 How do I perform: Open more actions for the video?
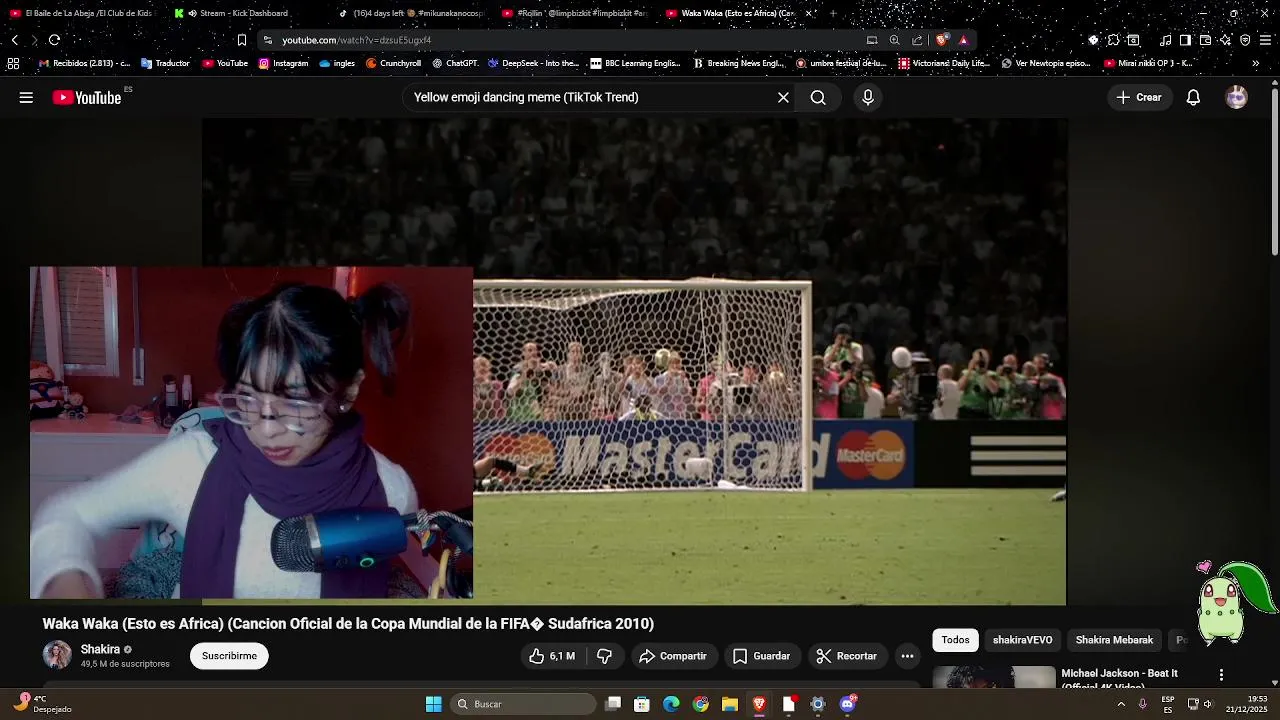pyautogui.click(x=907, y=656)
